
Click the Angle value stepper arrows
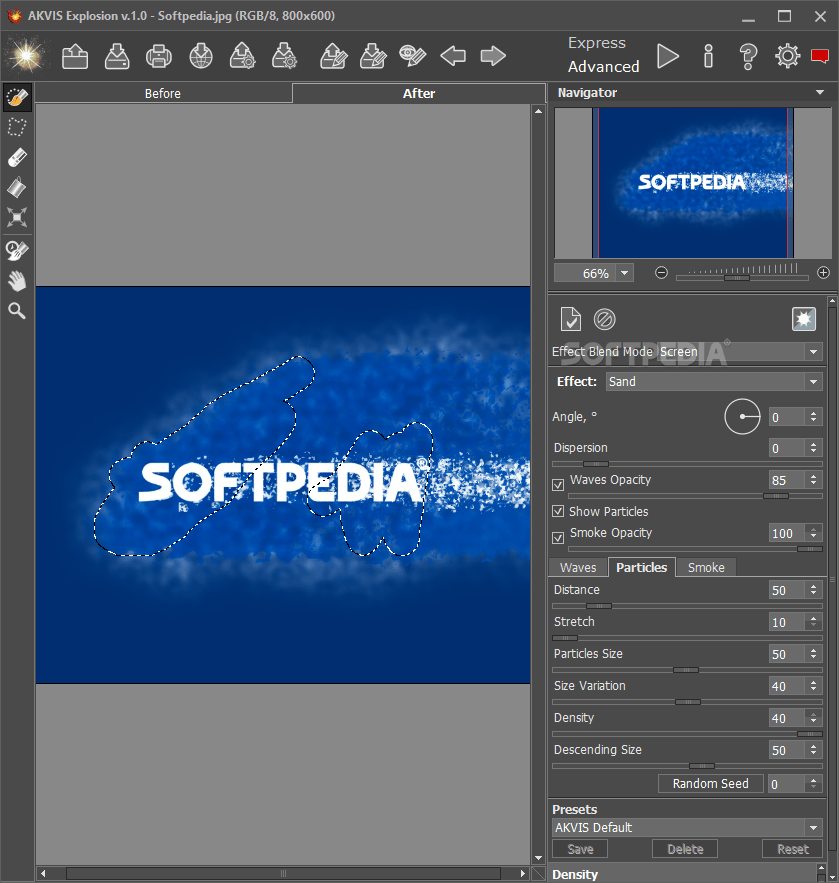click(x=814, y=417)
